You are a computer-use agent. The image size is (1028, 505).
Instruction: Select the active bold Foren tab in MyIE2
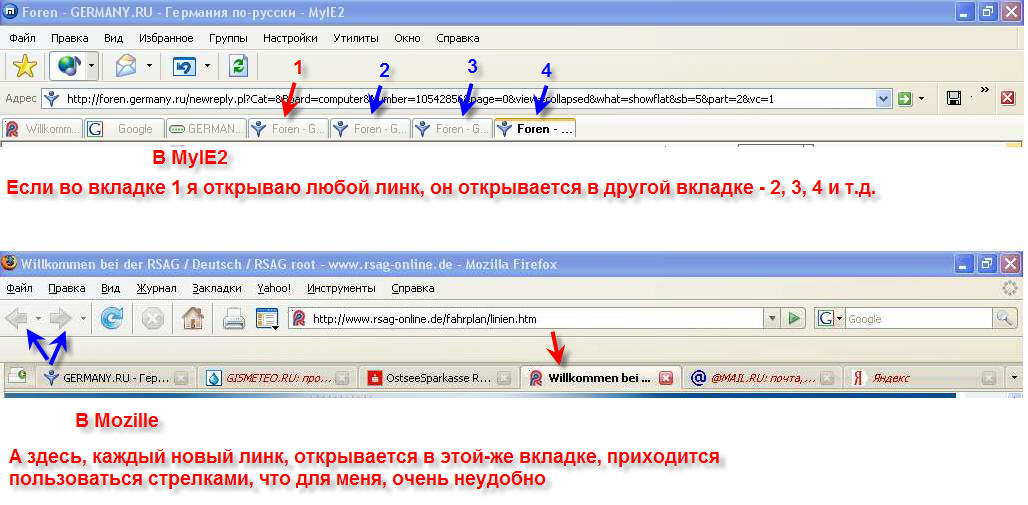535,129
